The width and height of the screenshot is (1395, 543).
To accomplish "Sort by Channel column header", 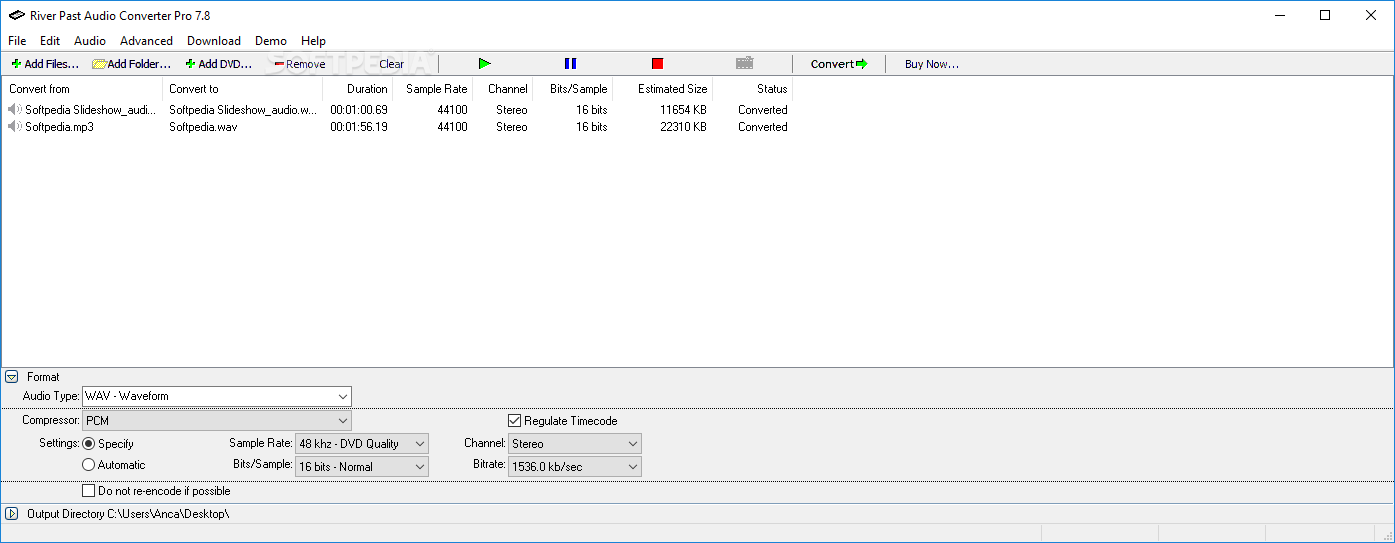I will [x=502, y=89].
